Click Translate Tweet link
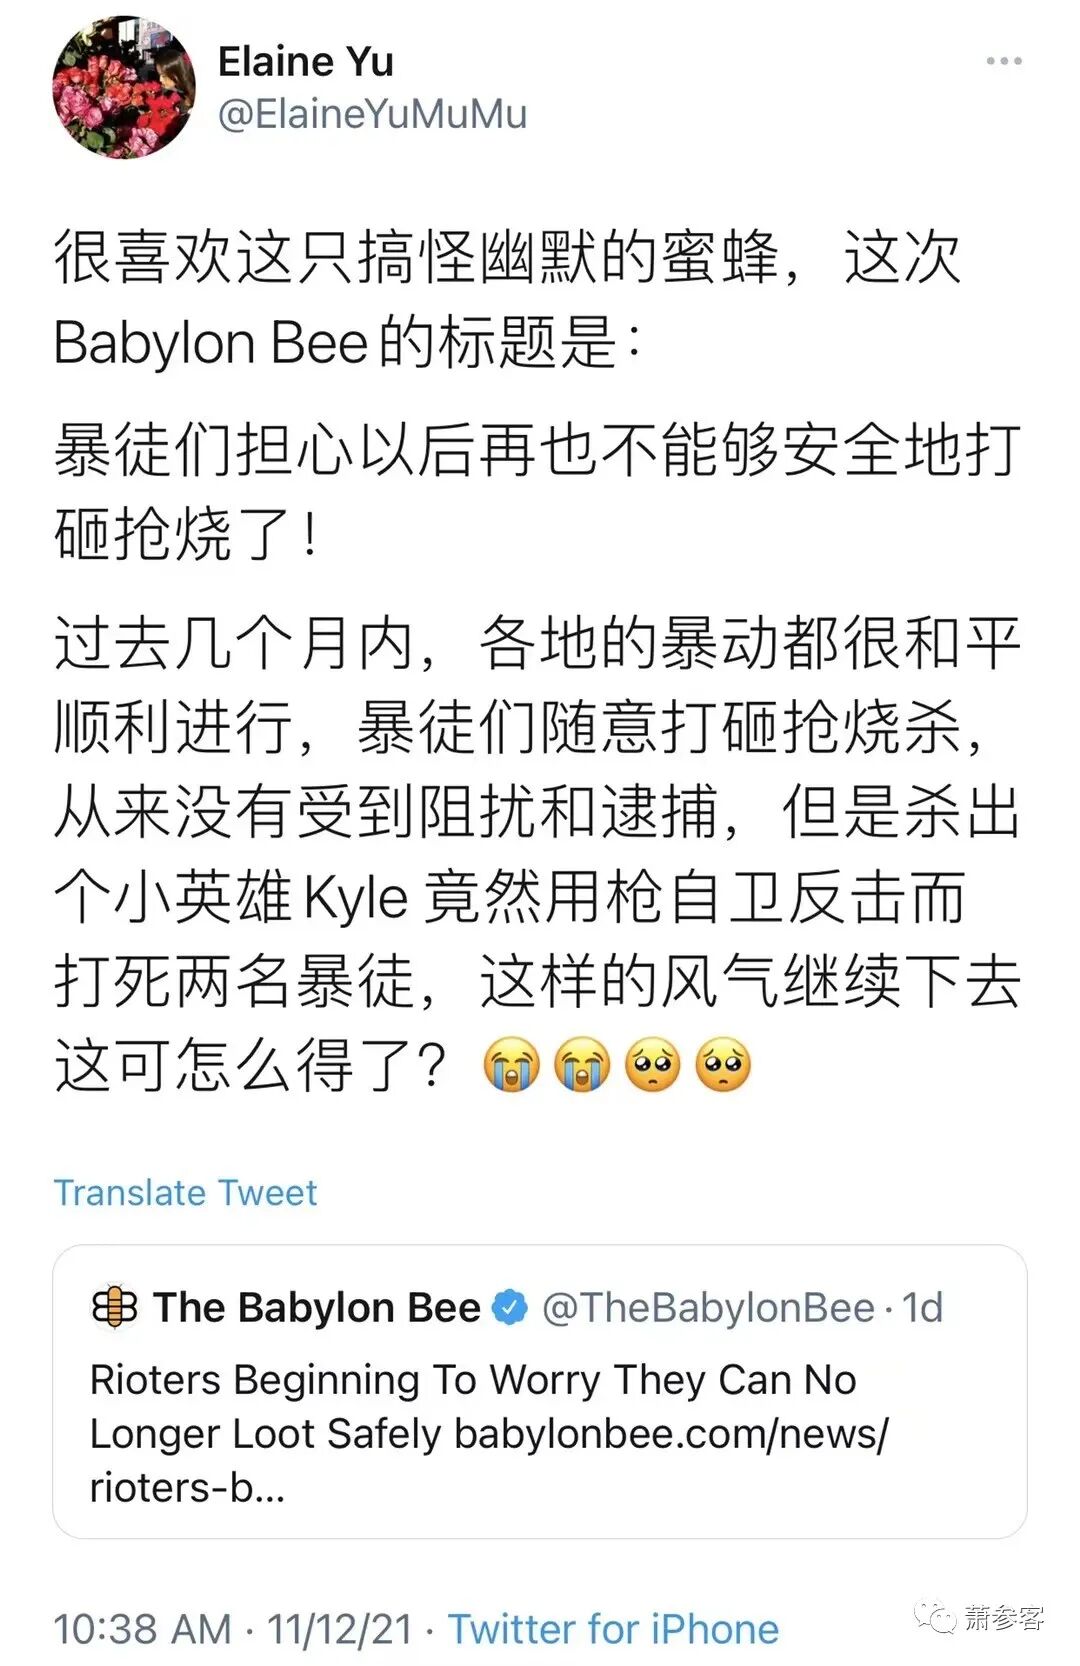Screen dimensions: 1080x1666 (x=185, y=1192)
